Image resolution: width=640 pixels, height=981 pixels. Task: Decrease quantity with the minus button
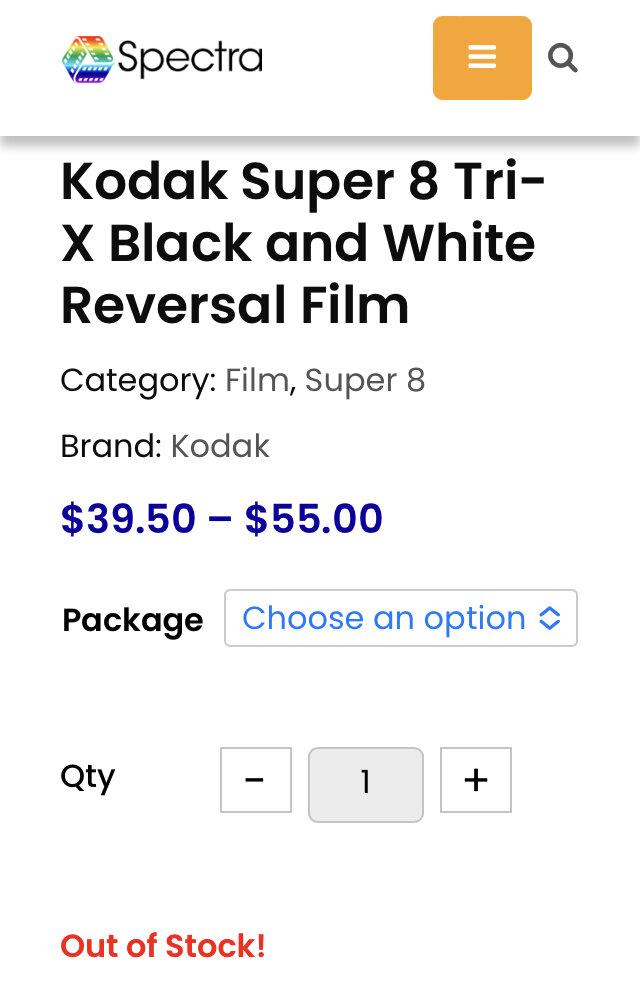256,780
